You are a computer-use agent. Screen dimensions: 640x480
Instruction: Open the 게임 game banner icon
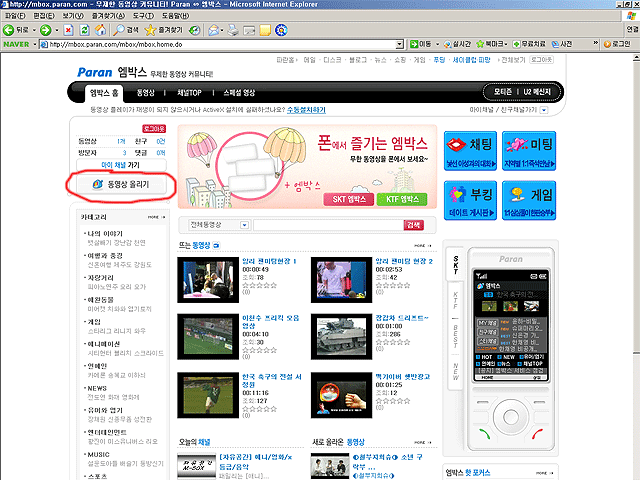click(529, 200)
